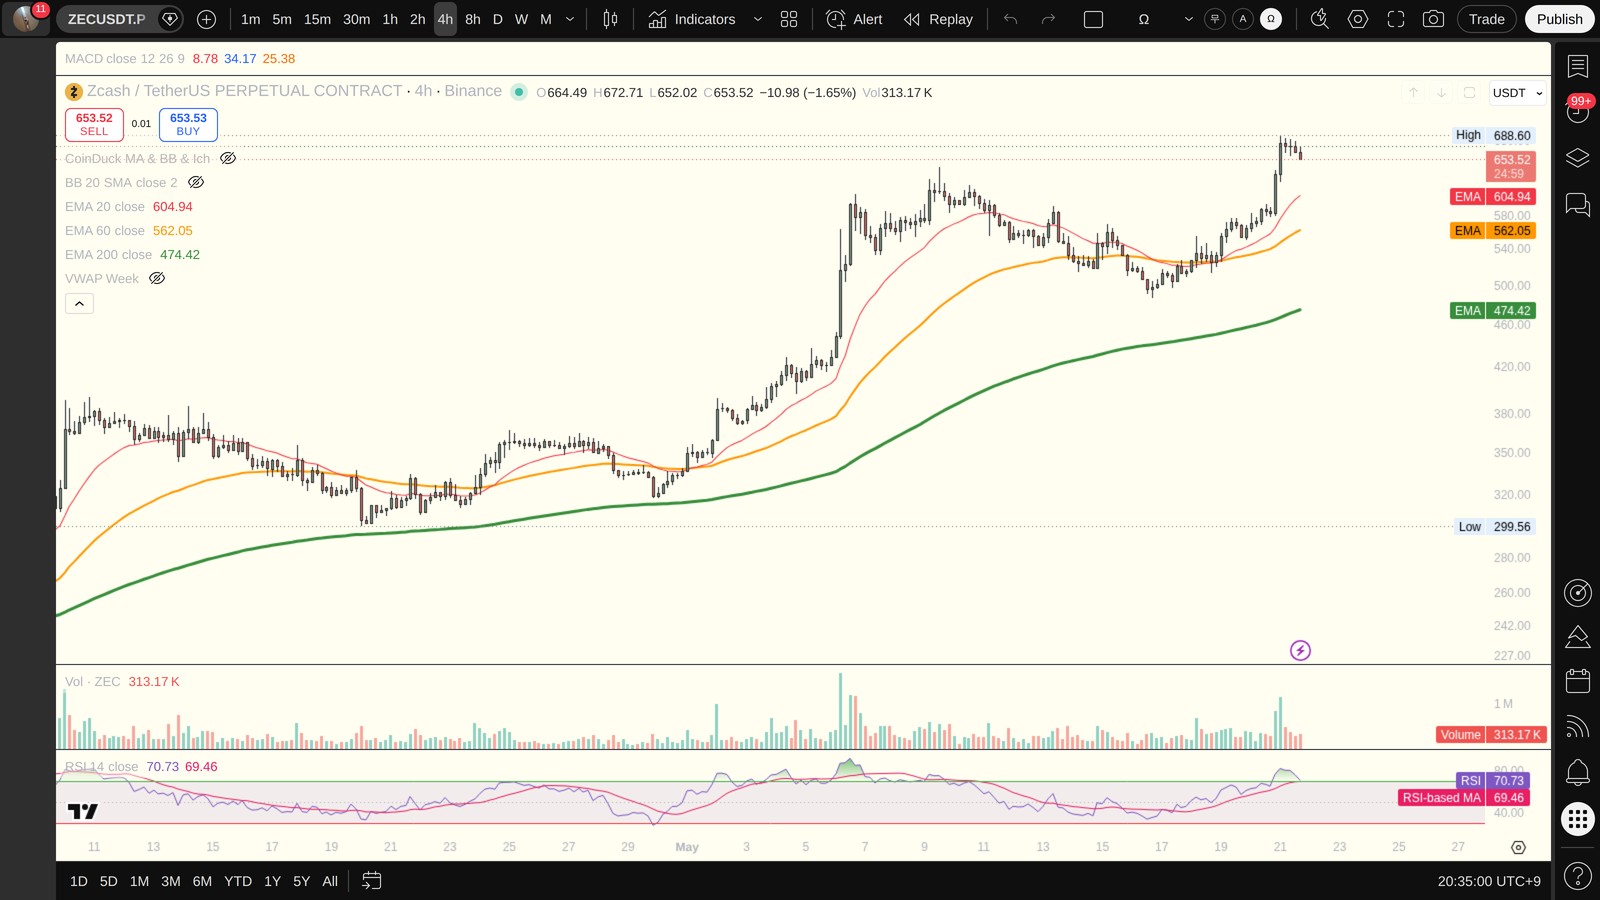Image resolution: width=1600 pixels, height=900 pixels.
Task: Open indicator templates grid icon
Action: click(x=789, y=19)
